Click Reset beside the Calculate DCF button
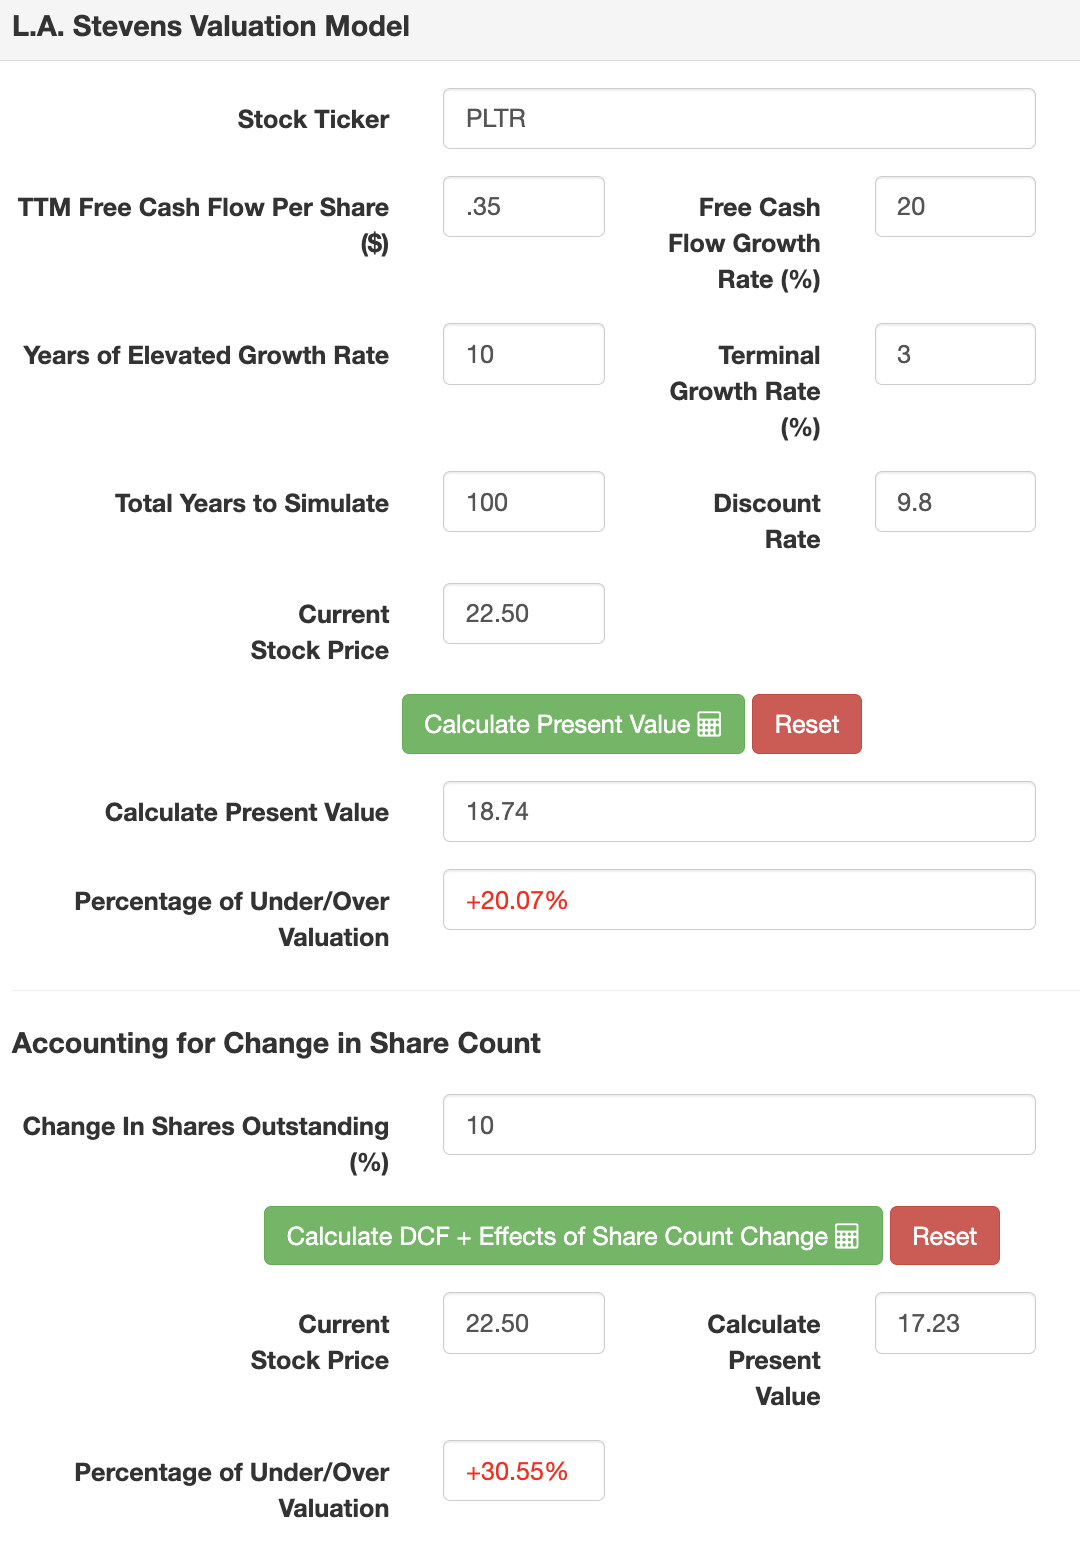1080x1542 pixels. 944,1237
